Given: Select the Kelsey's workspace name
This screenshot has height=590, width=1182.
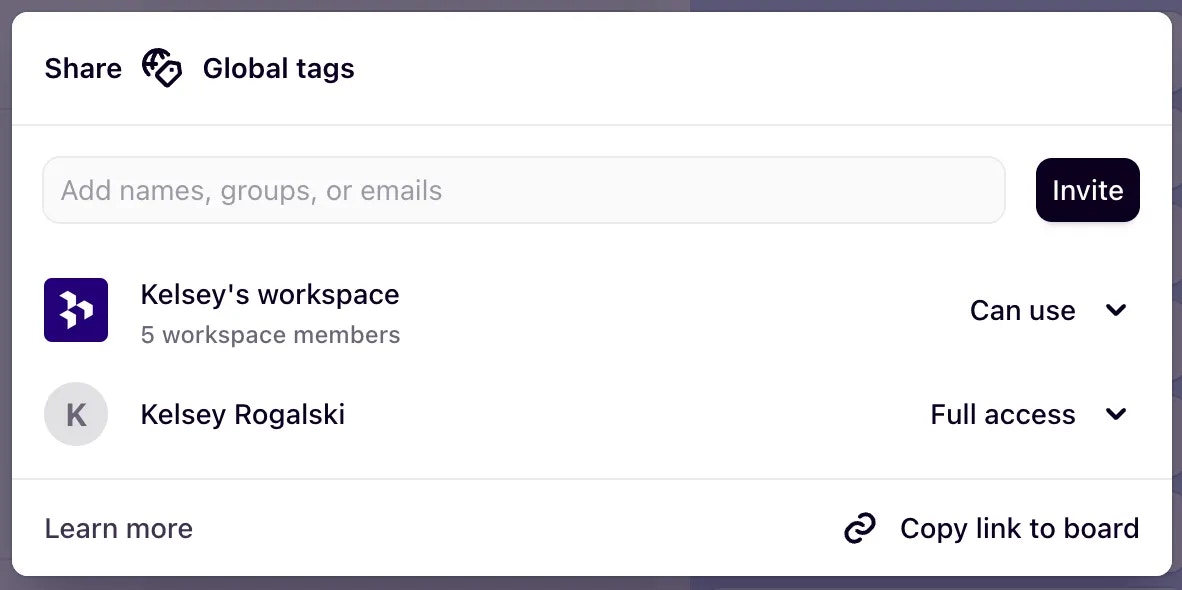Looking at the screenshot, I should coord(270,294).
